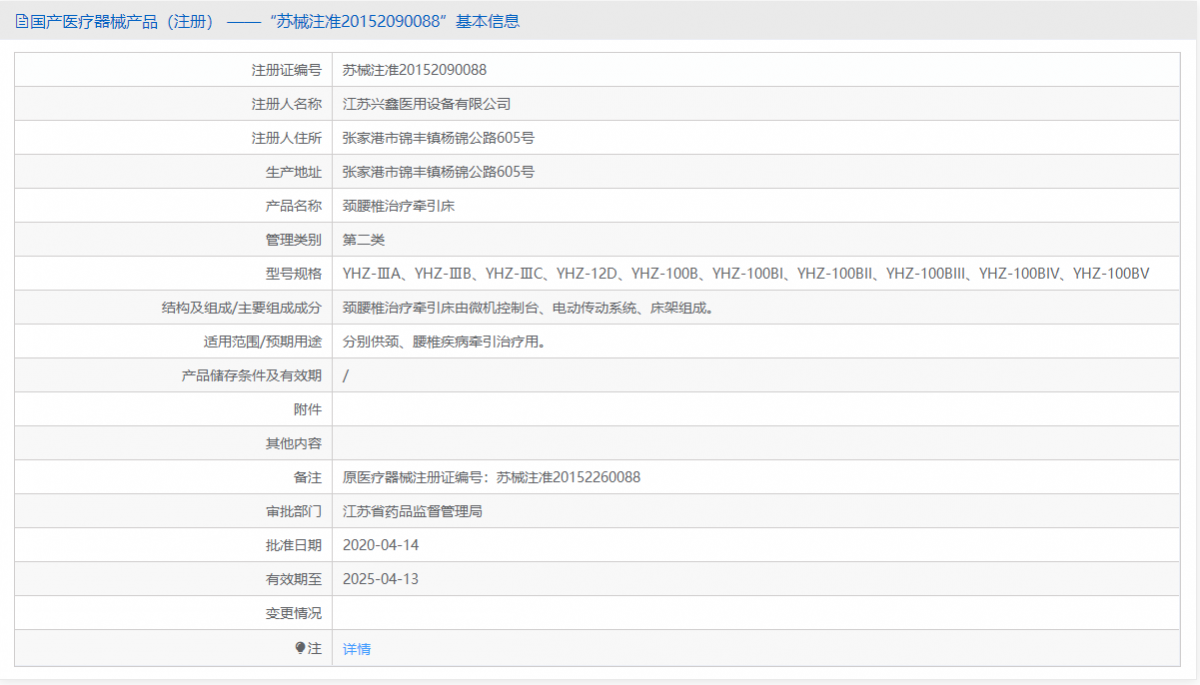Click the label 结构及组成/主要组成成分
Viewport: 1200px width, 685px height.
point(242,308)
